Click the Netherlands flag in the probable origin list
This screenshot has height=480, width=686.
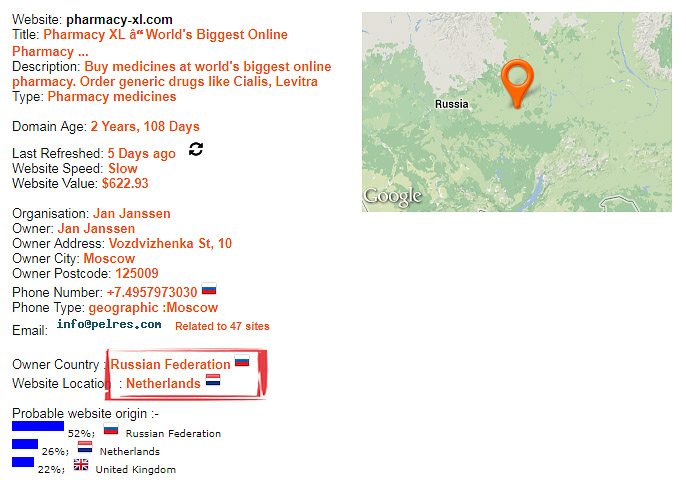click(x=85, y=448)
